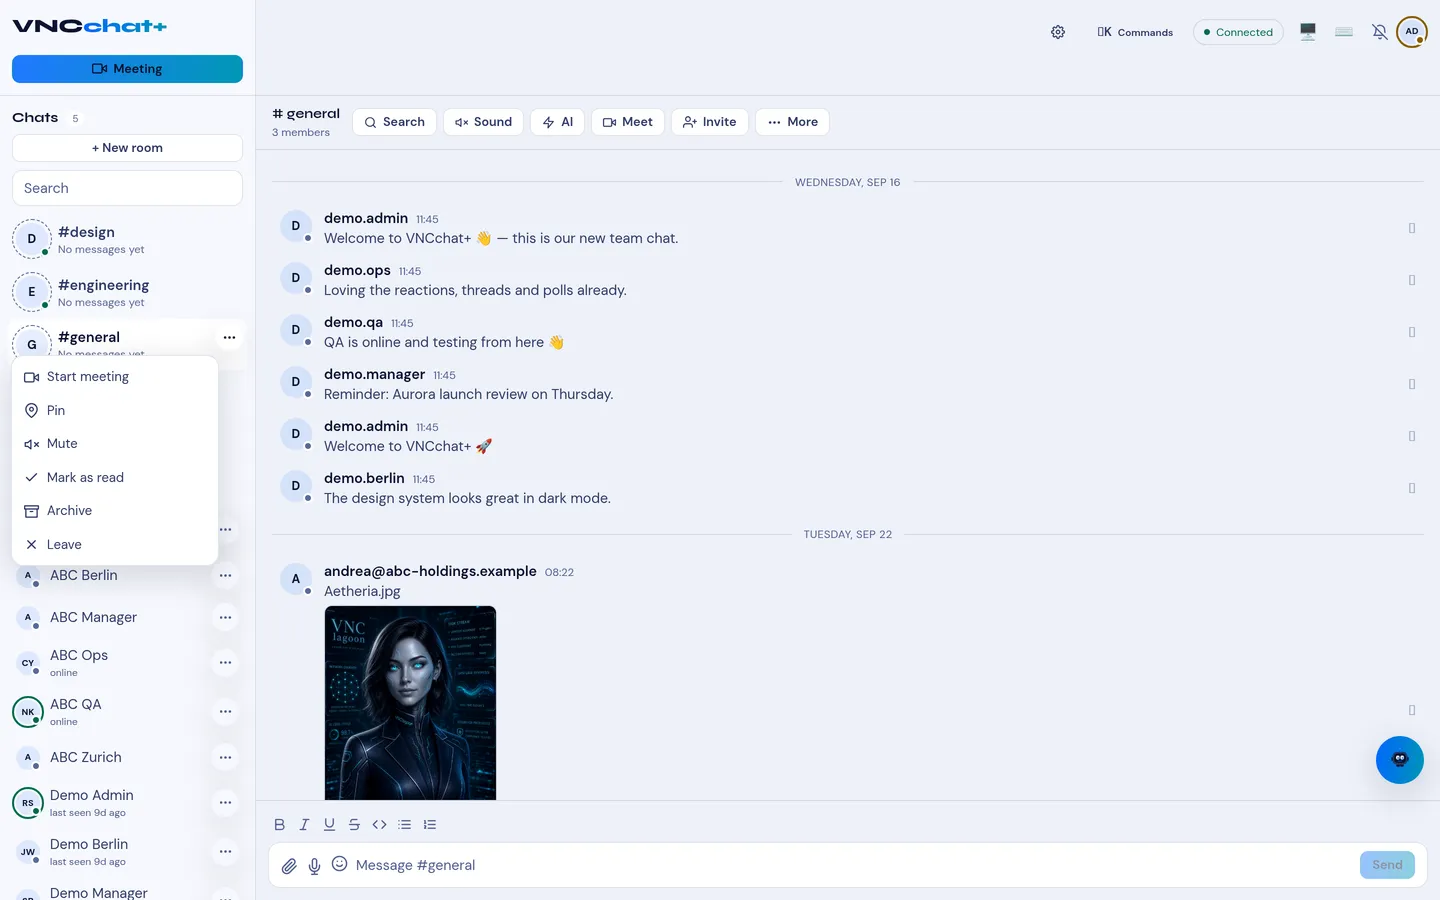
Task: Open options for ABC Berlin chat
Action: pos(226,576)
